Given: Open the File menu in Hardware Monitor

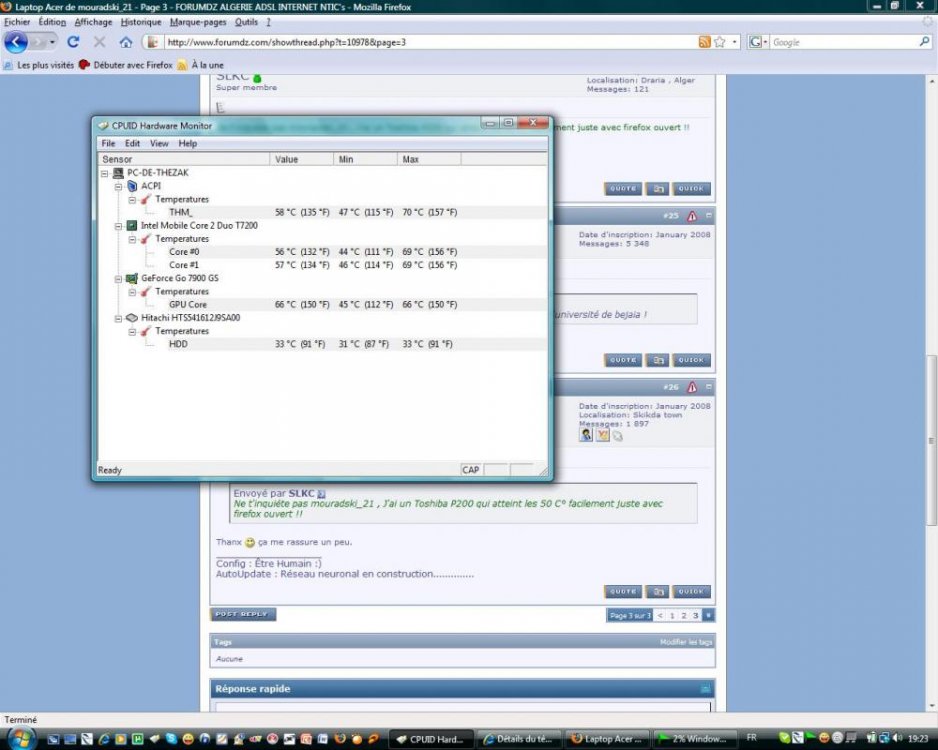Looking at the screenshot, I should 109,144.
